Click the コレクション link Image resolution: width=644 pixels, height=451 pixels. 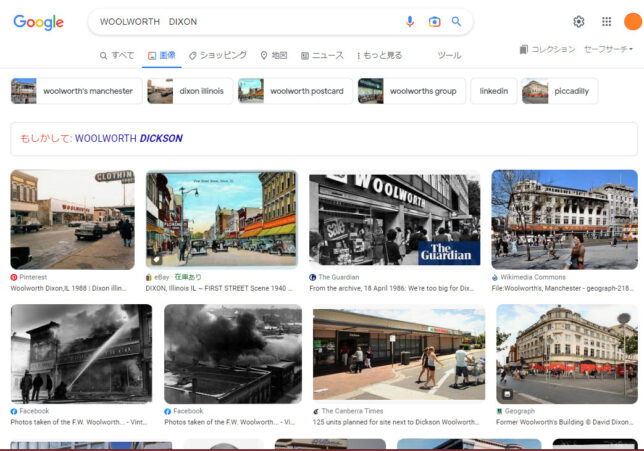[x=553, y=49]
